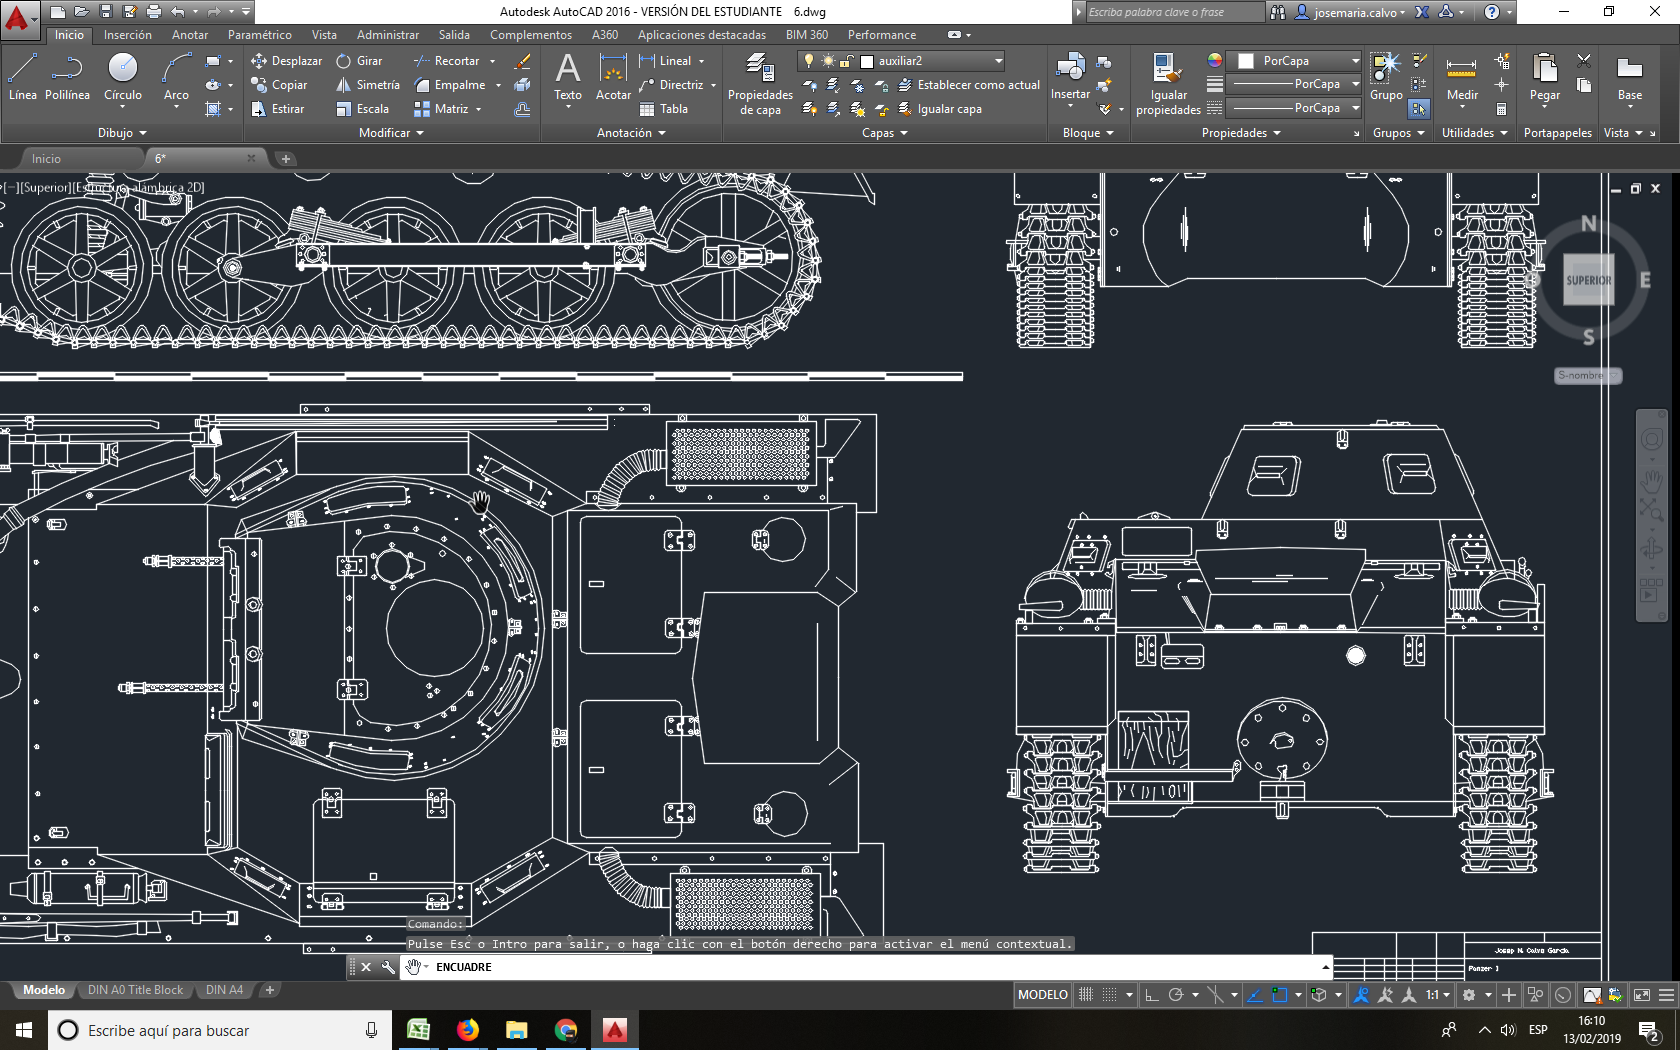1680x1050 pixels.
Task: Click the Igualar capa button
Action: pyautogui.click(x=940, y=109)
